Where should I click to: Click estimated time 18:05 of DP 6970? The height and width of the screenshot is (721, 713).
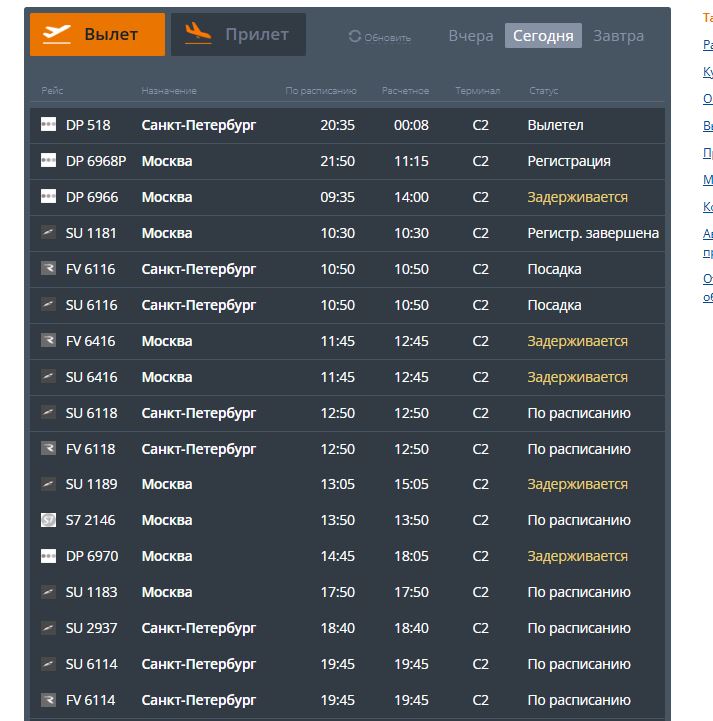coord(411,556)
